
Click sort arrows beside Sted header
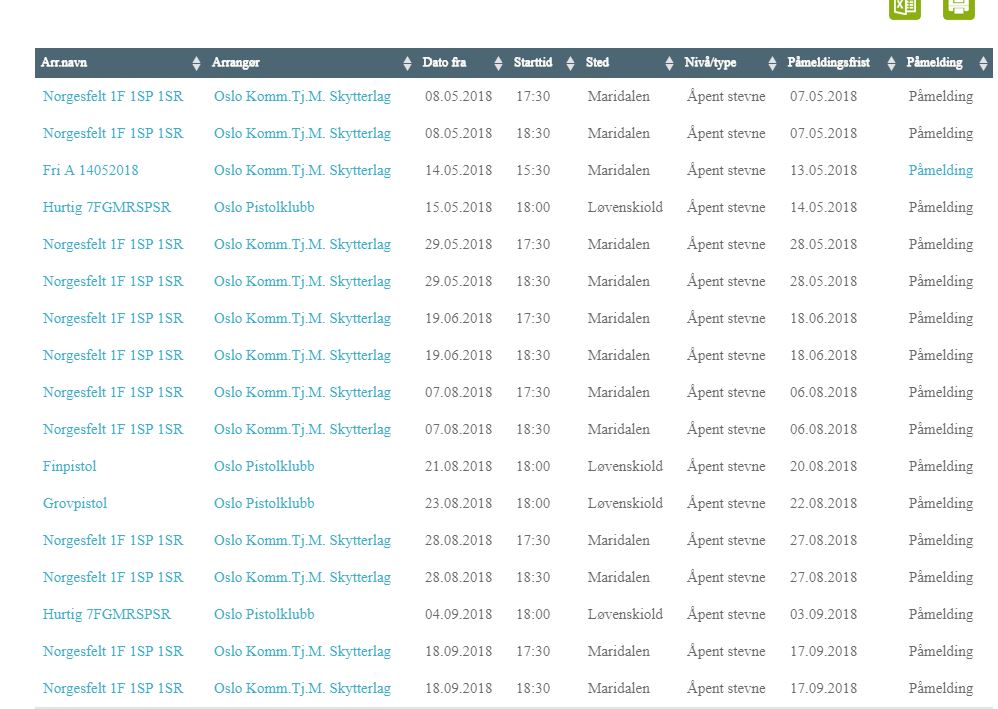670,63
